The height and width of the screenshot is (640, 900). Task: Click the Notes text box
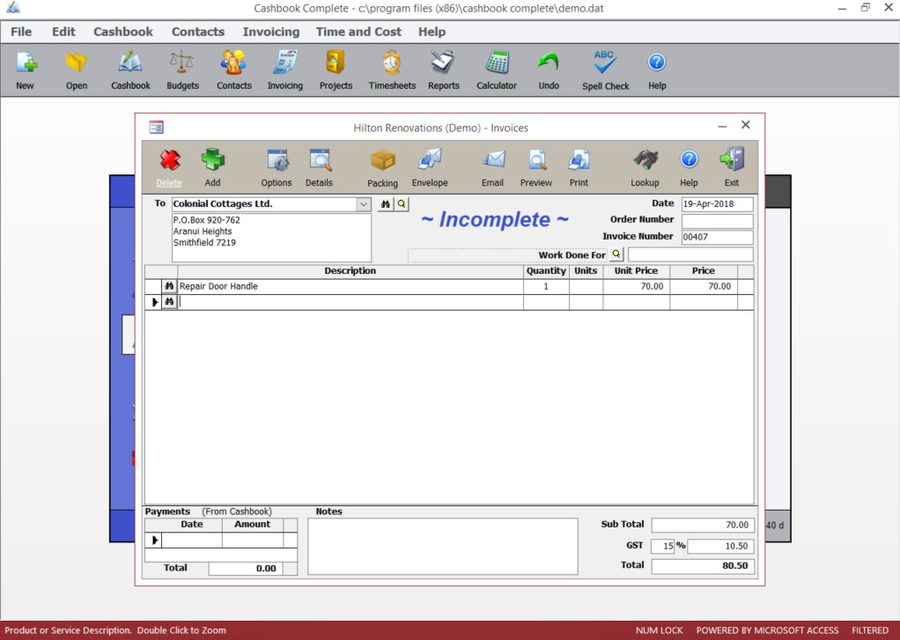tap(443, 546)
